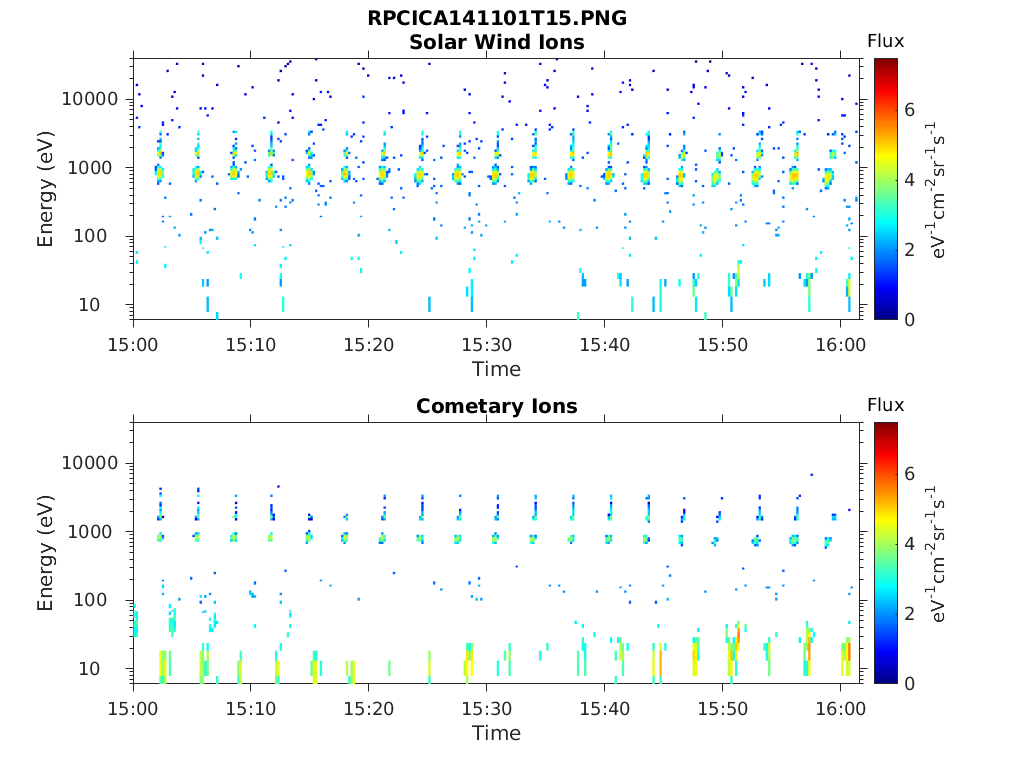Image resolution: width=1024 pixels, height=768 pixels.
Task: Click the RPCICA141101T15.PNG figure title
Action: tap(497, 18)
